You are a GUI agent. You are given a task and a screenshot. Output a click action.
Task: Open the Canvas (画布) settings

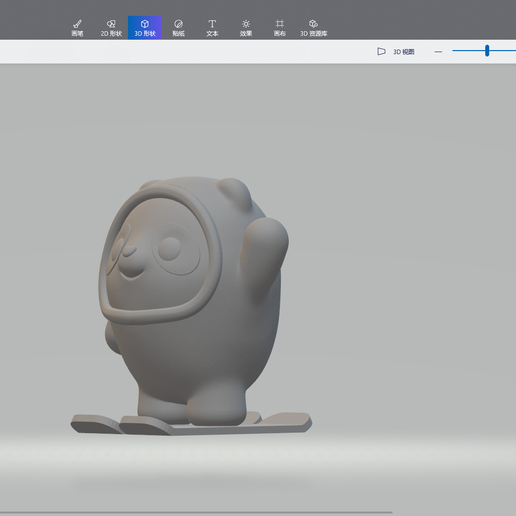(x=280, y=28)
